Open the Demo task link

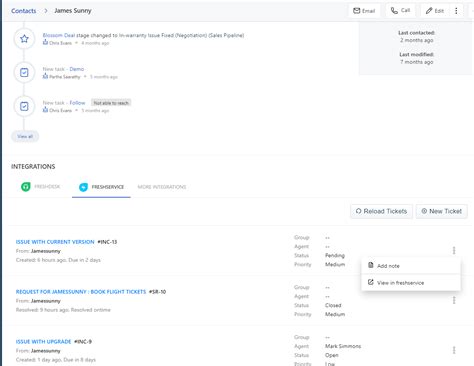pos(77,69)
